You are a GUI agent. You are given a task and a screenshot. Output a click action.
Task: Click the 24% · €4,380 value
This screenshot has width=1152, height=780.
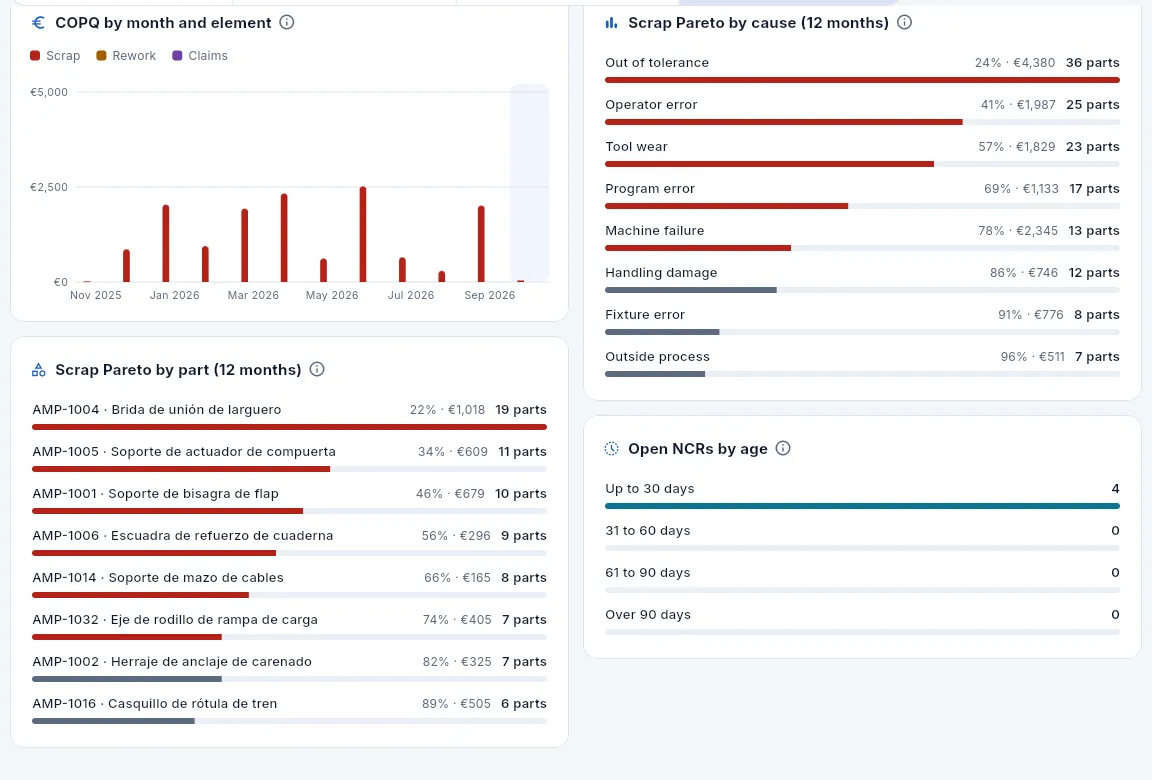tap(1015, 63)
